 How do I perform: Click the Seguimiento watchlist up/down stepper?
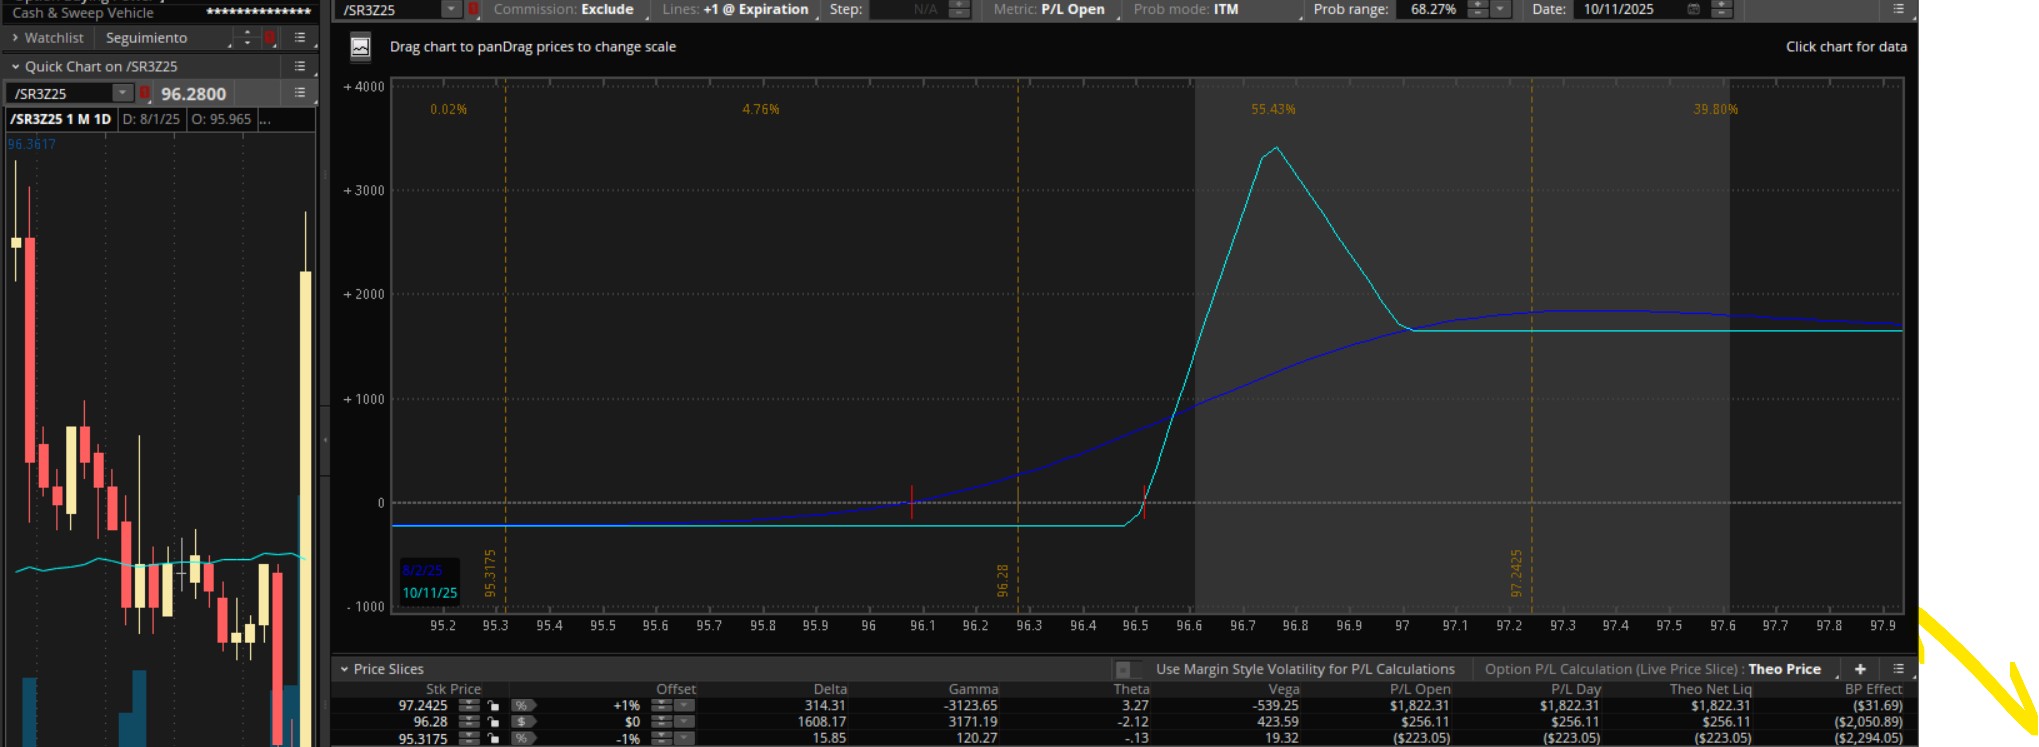point(247,38)
